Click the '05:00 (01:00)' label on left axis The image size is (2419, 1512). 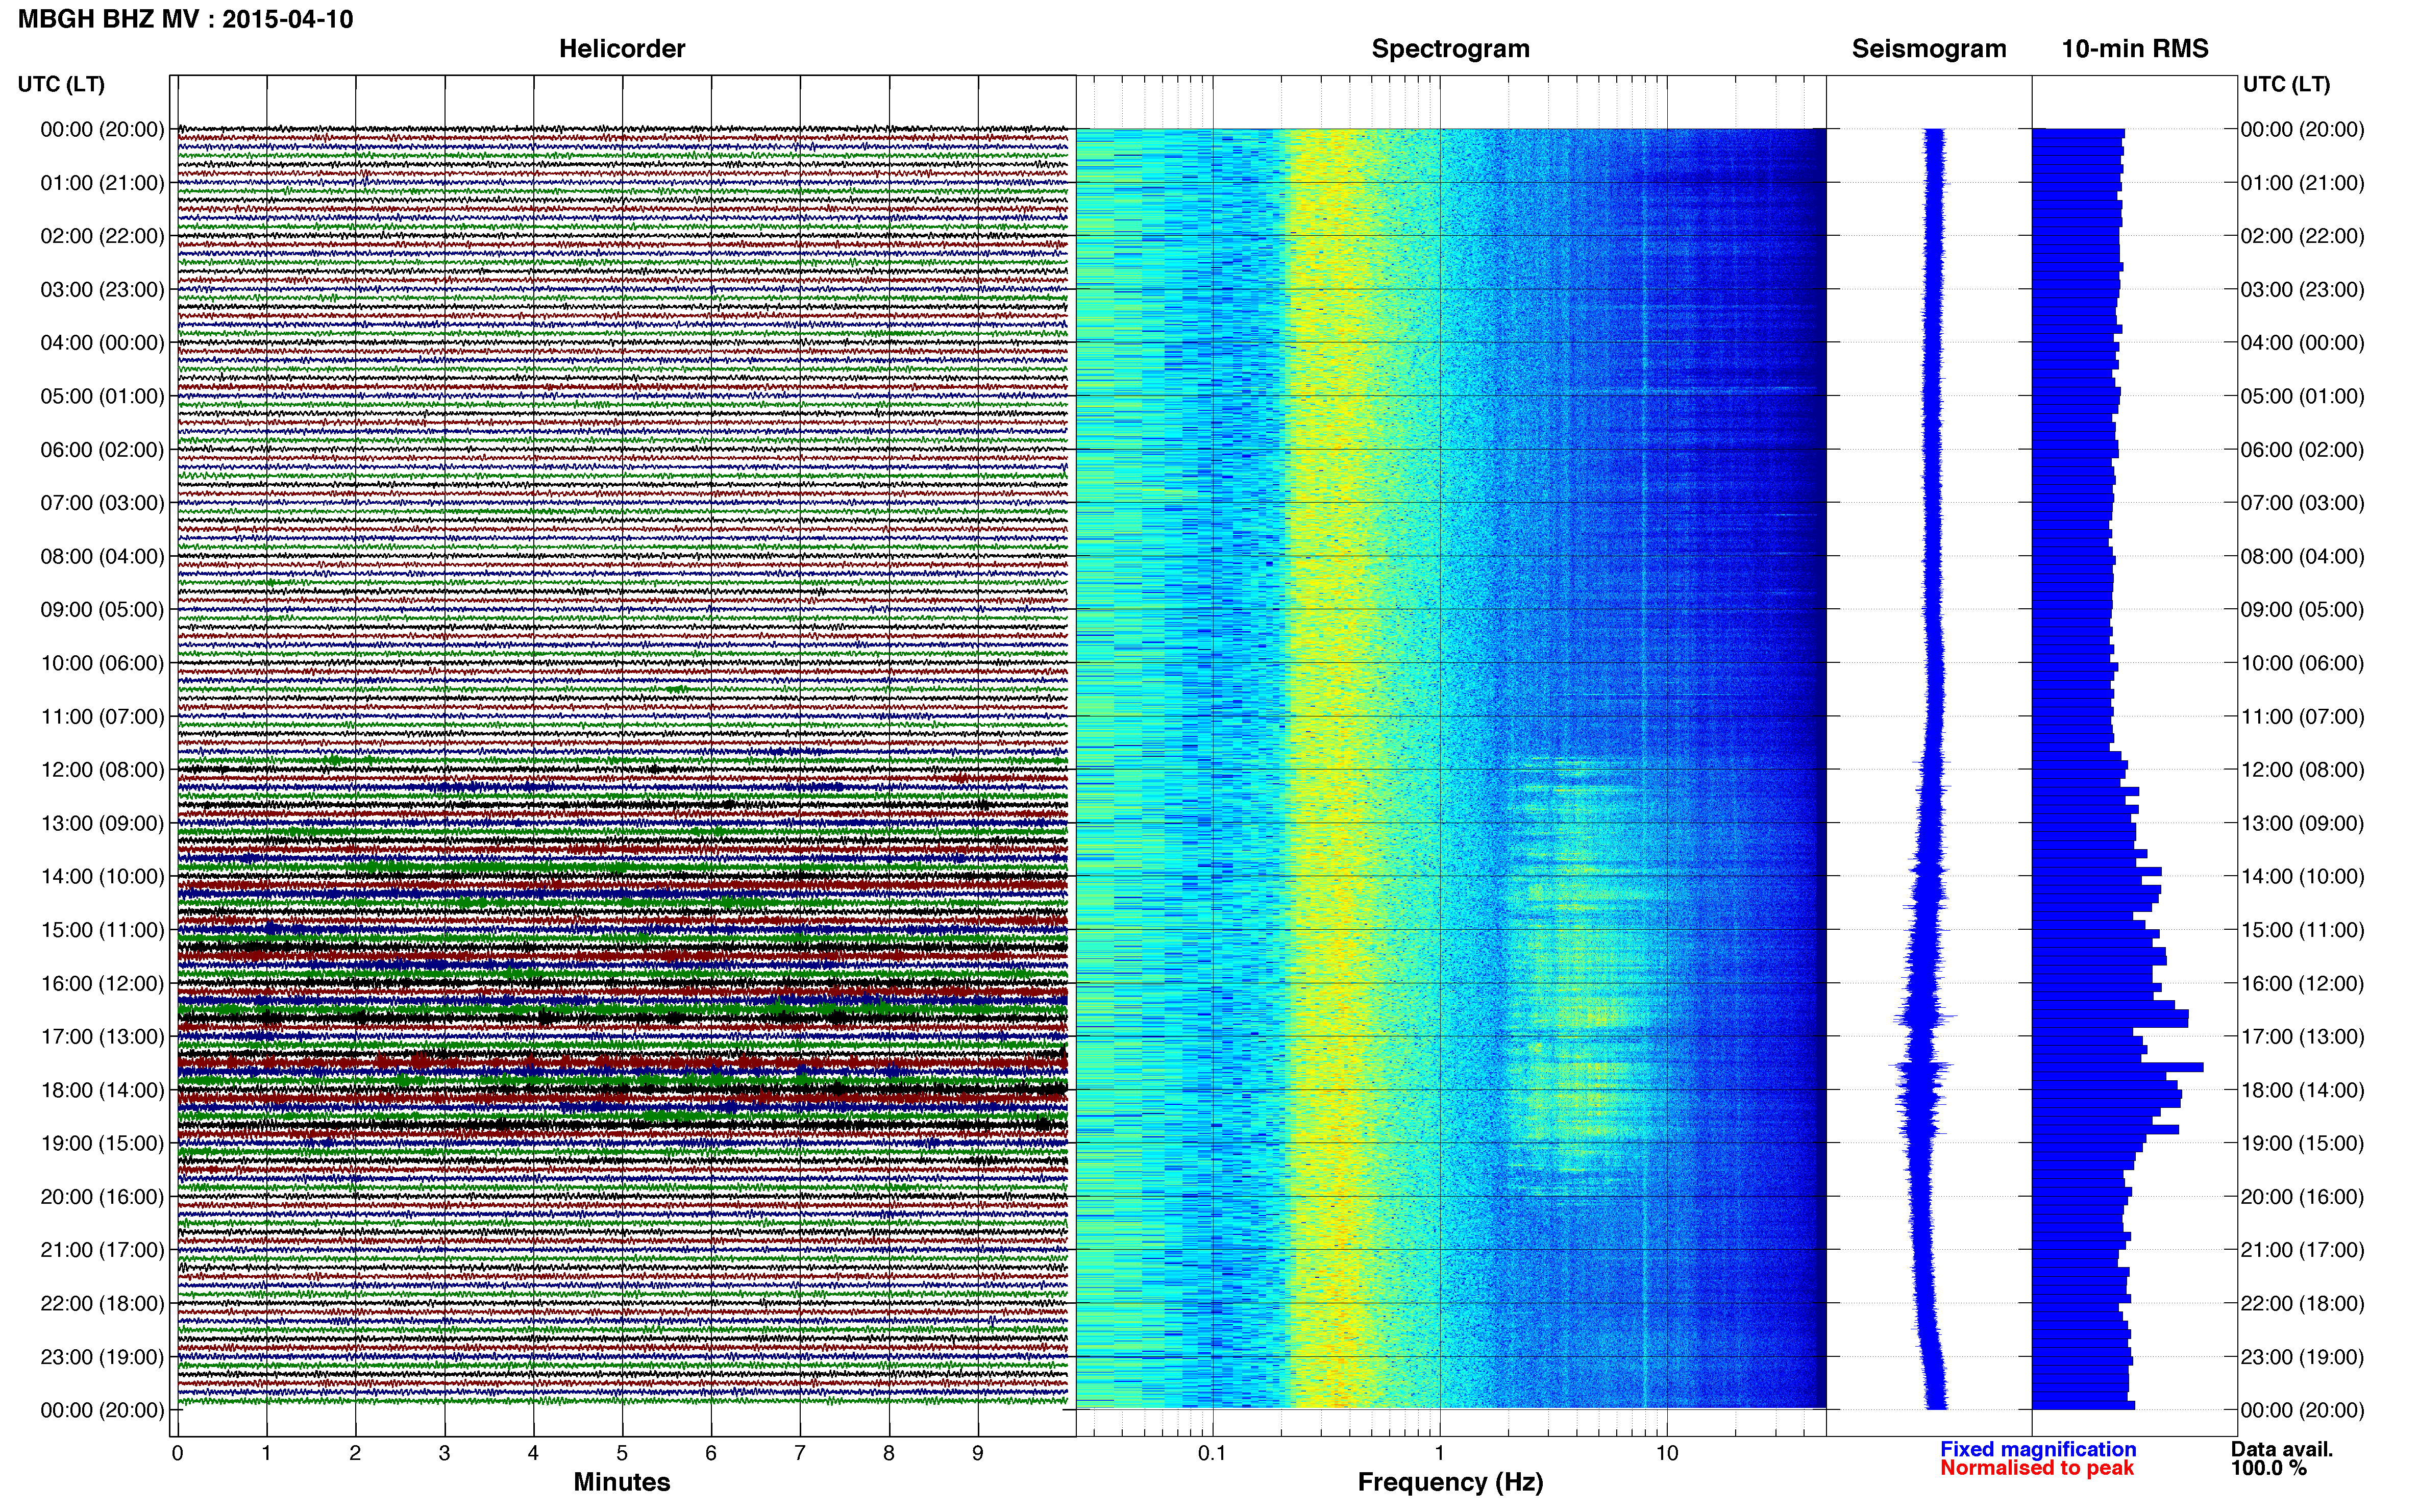click(x=102, y=396)
